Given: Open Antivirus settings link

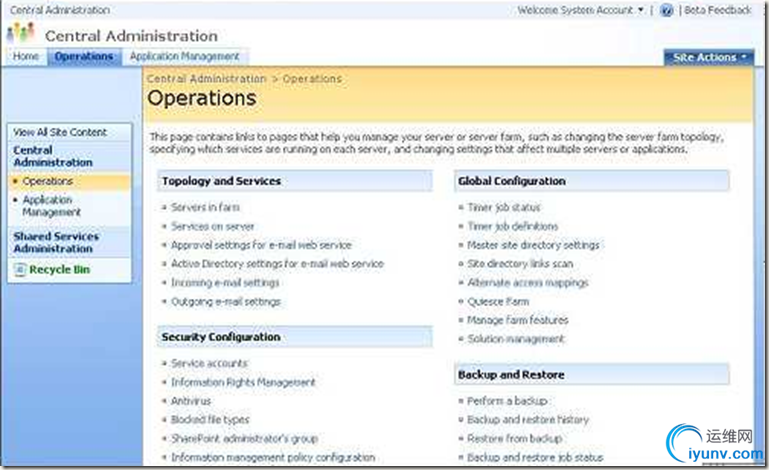Looking at the screenshot, I should [x=191, y=401].
